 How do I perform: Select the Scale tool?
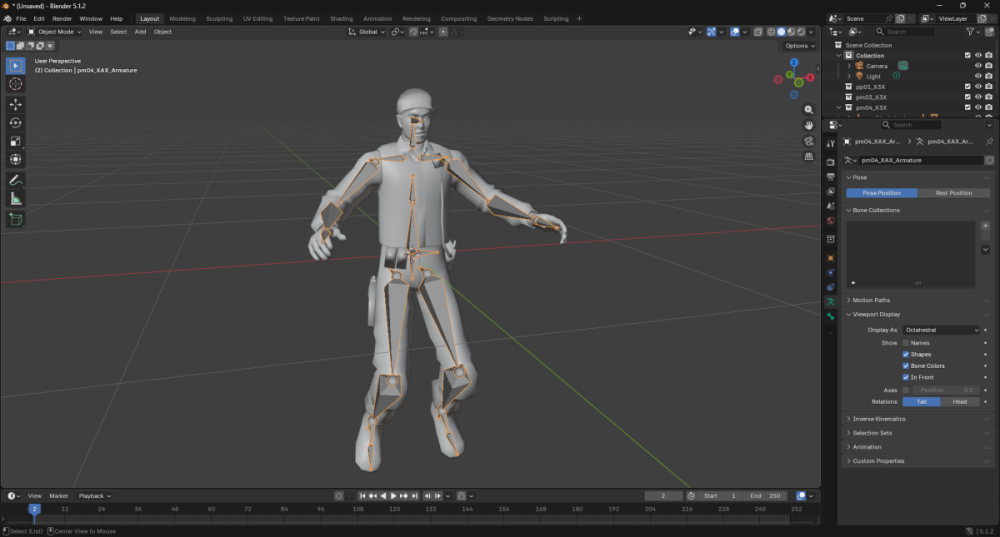16,141
